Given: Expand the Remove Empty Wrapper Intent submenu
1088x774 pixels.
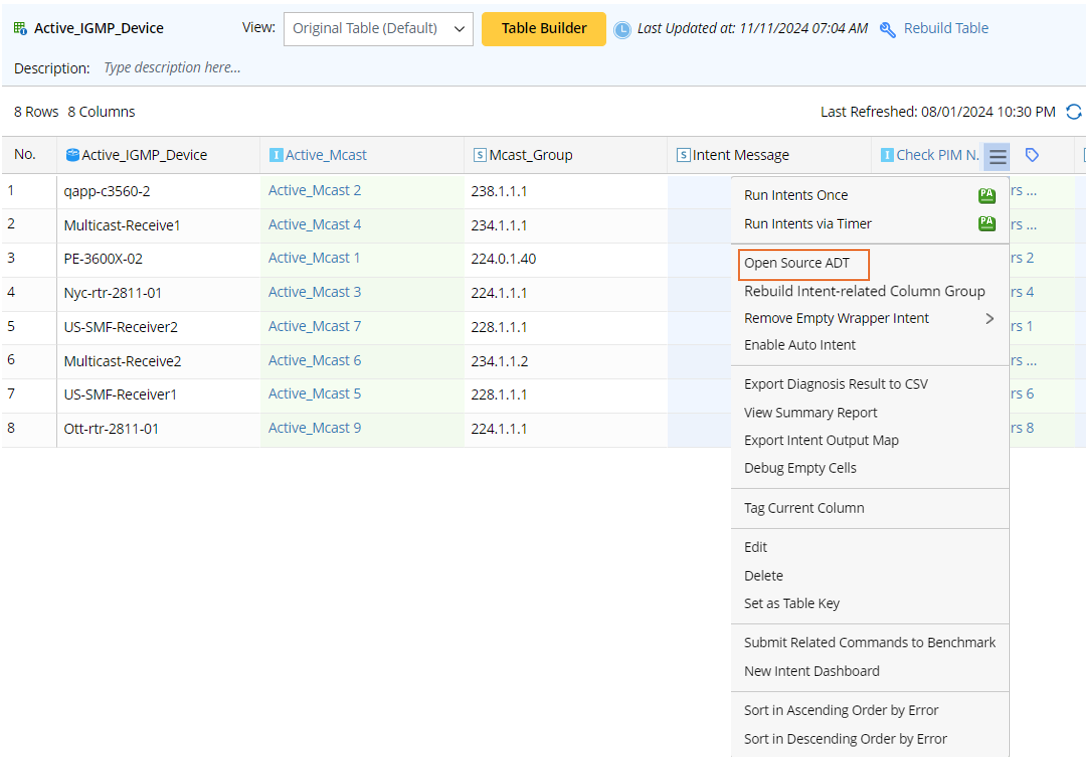Looking at the screenshot, I should coord(990,319).
